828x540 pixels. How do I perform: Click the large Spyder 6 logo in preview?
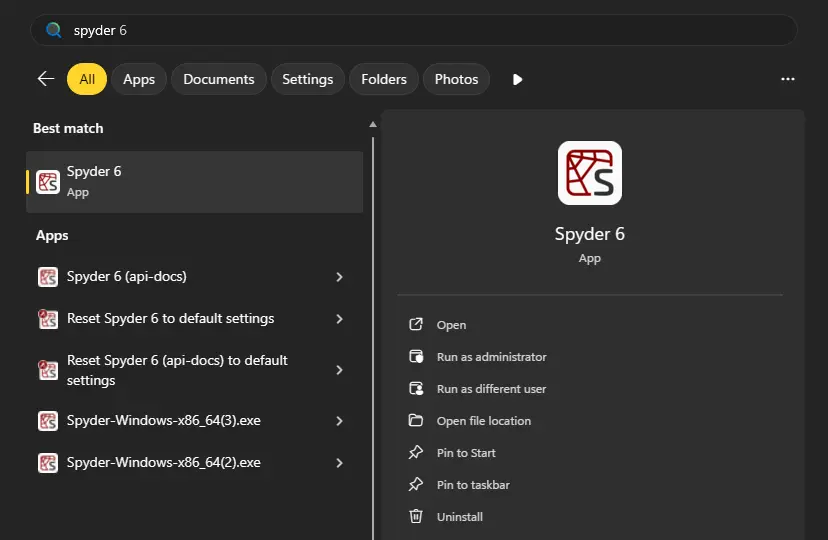pyautogui.click(x=590, y=173)
